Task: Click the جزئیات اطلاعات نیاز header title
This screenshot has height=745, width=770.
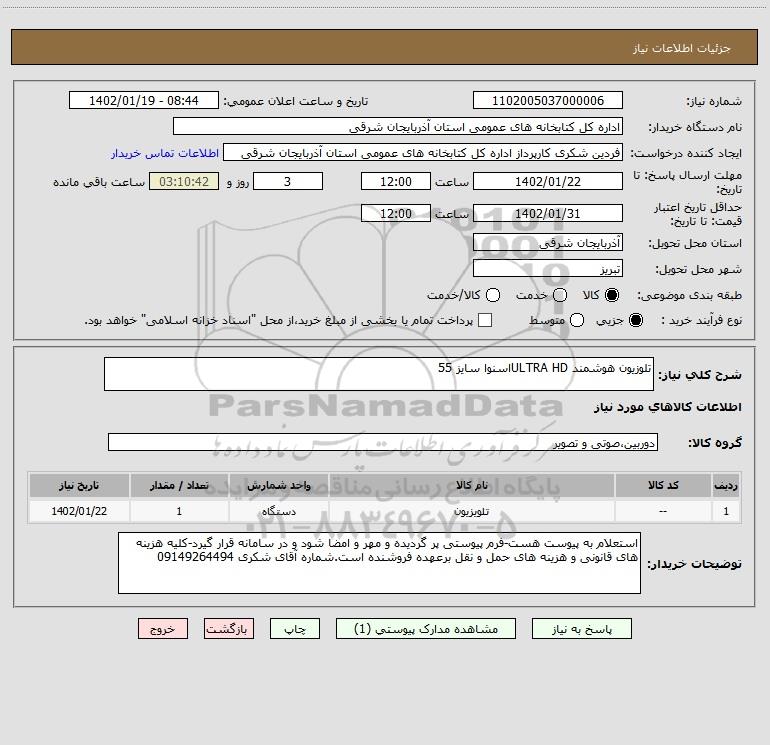Action: tap(681, 48)
